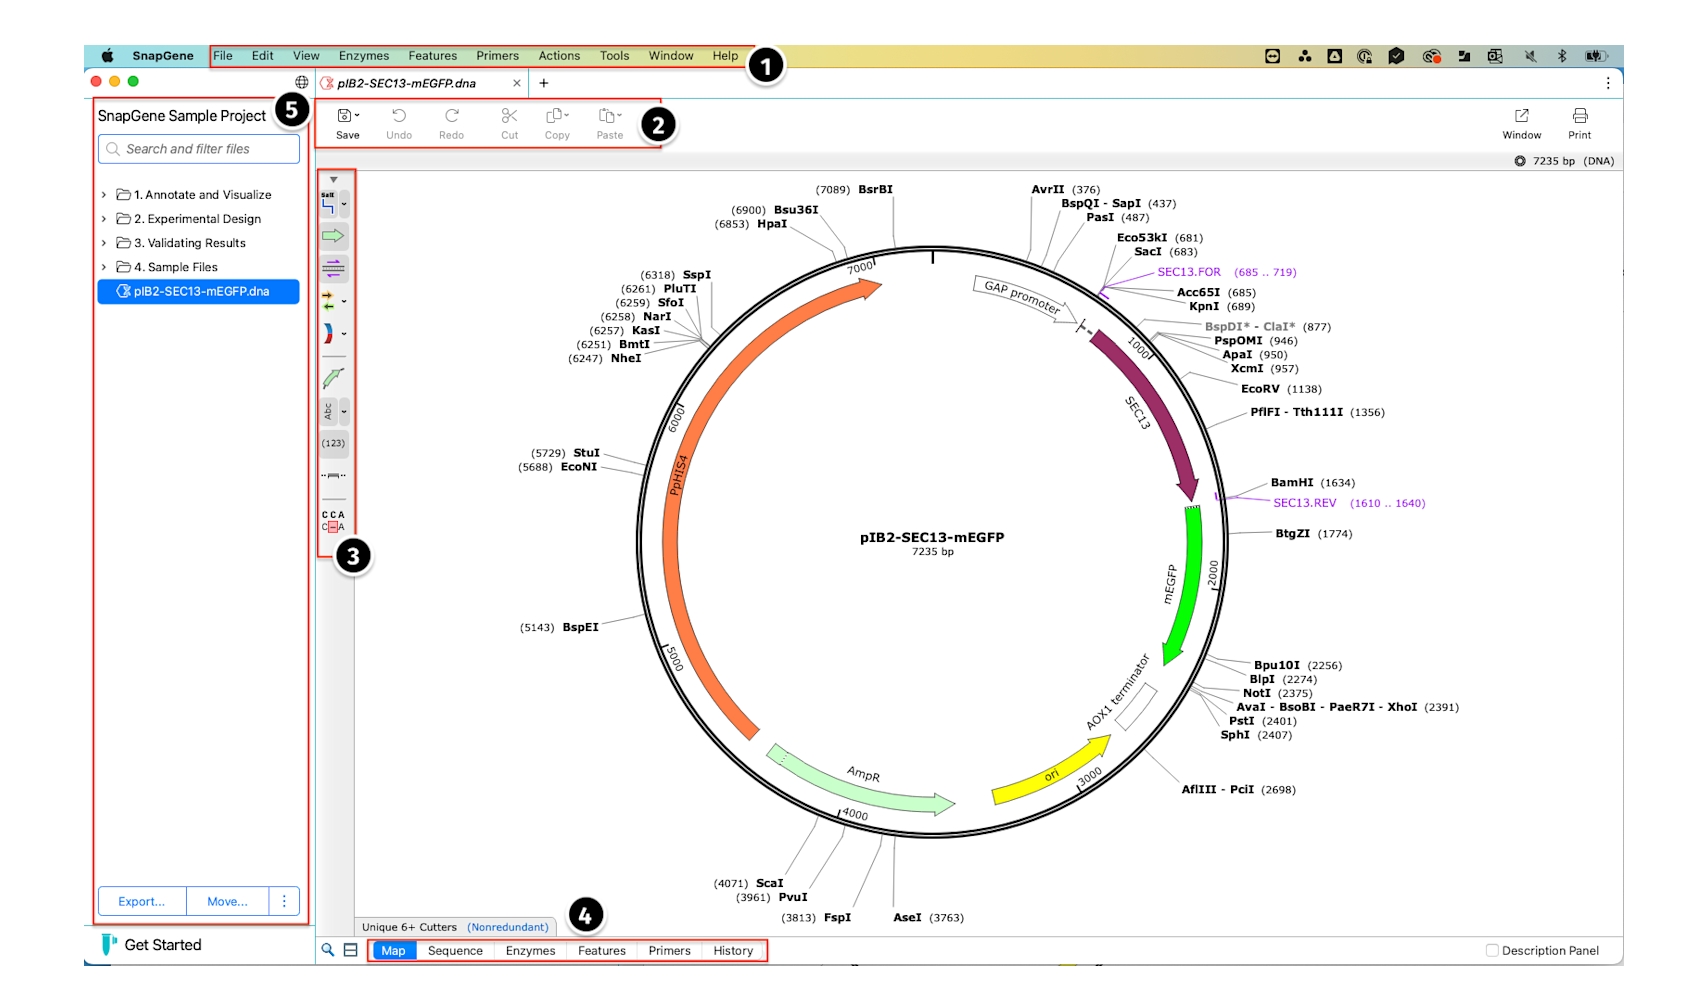Toggle the dotted line scale bar icon
Image resolution: width=1681 pixels, height=990 pixels.
[333, 475]
